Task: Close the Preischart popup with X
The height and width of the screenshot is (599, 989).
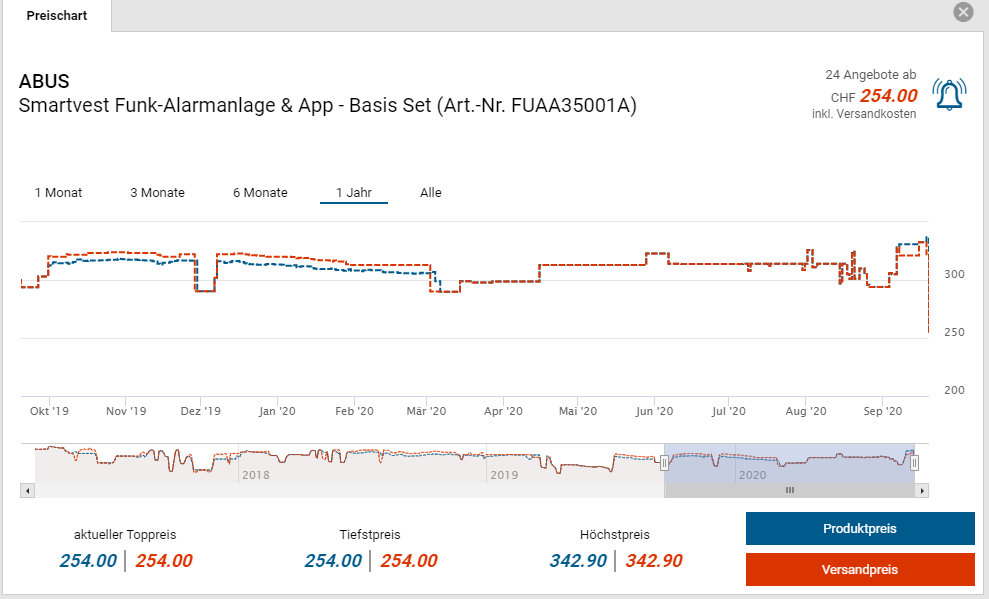Action: pos(963,12)
